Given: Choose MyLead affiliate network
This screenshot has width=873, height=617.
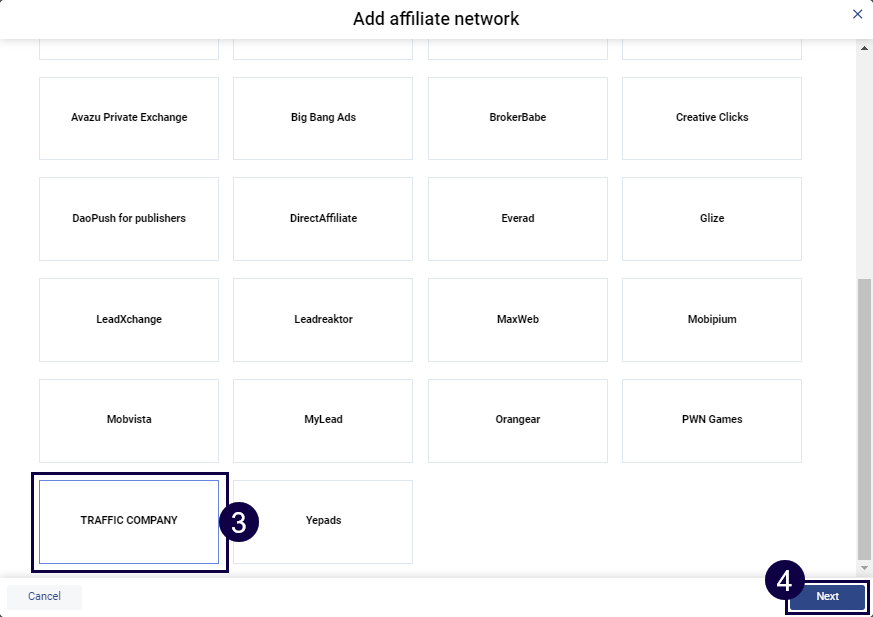Looking at the screenshot, I should (x=323, y=420).
